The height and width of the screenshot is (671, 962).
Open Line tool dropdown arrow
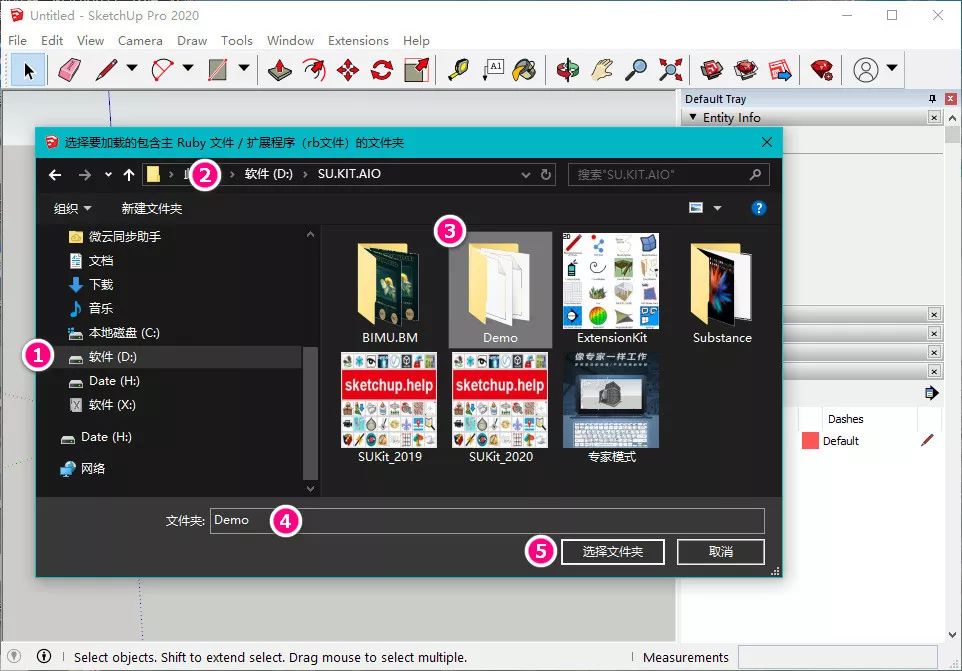coord(132,67)
